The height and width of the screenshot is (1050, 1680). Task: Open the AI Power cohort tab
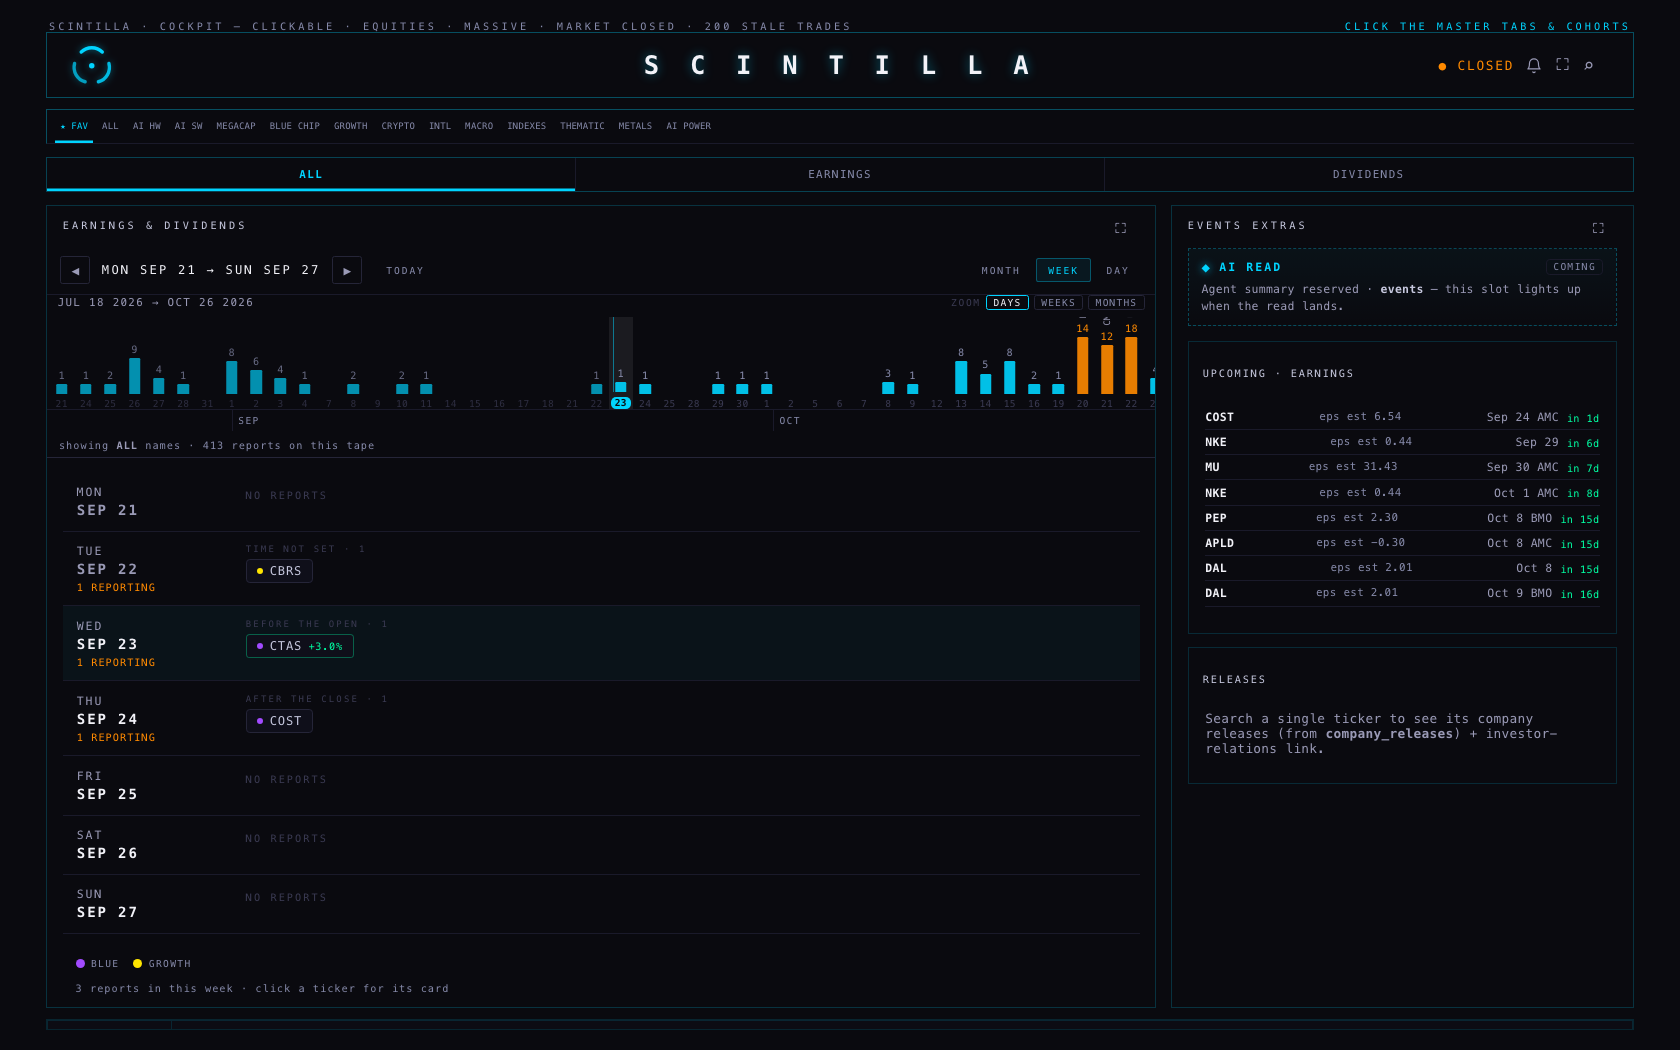[x=689, y=126]
